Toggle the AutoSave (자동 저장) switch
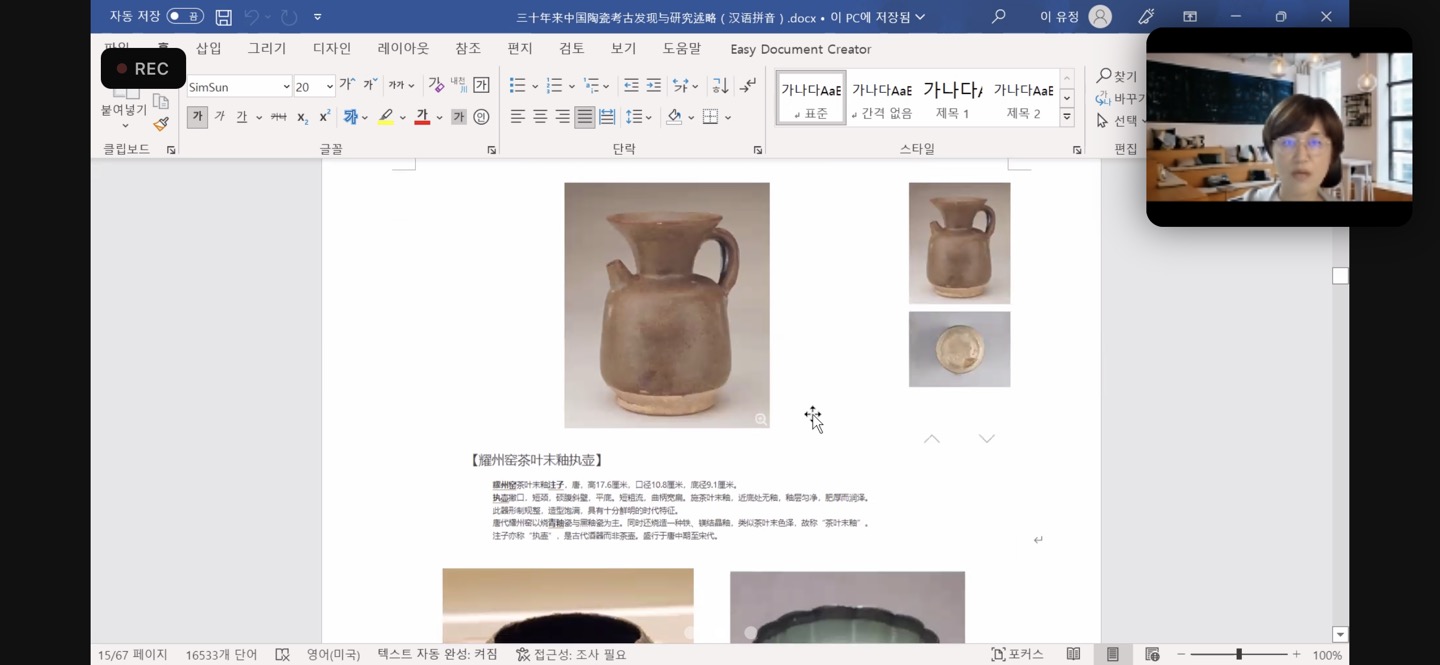The height and width of the screenshot is (665, 1440). click(185, 16)
